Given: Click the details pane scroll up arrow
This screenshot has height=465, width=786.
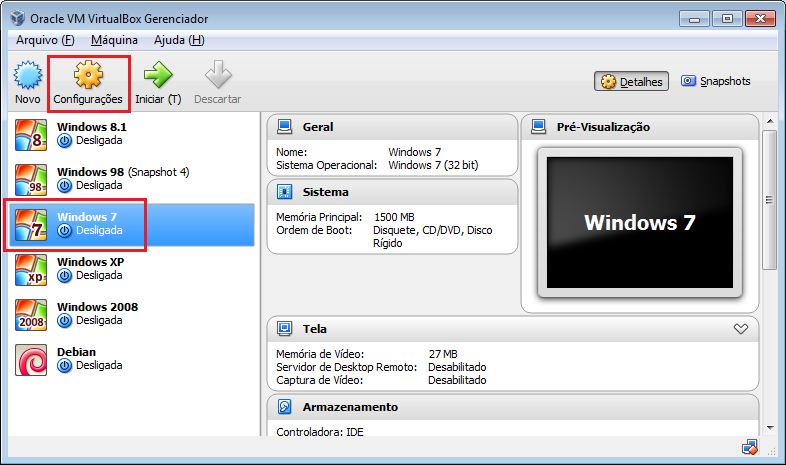Looking at the screenshot, I should pos(770,121).
